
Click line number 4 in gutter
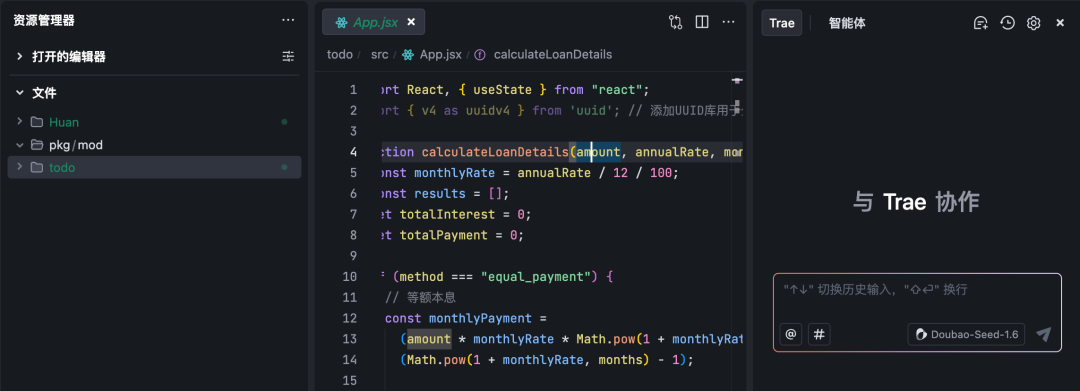[x=353, y=152]
